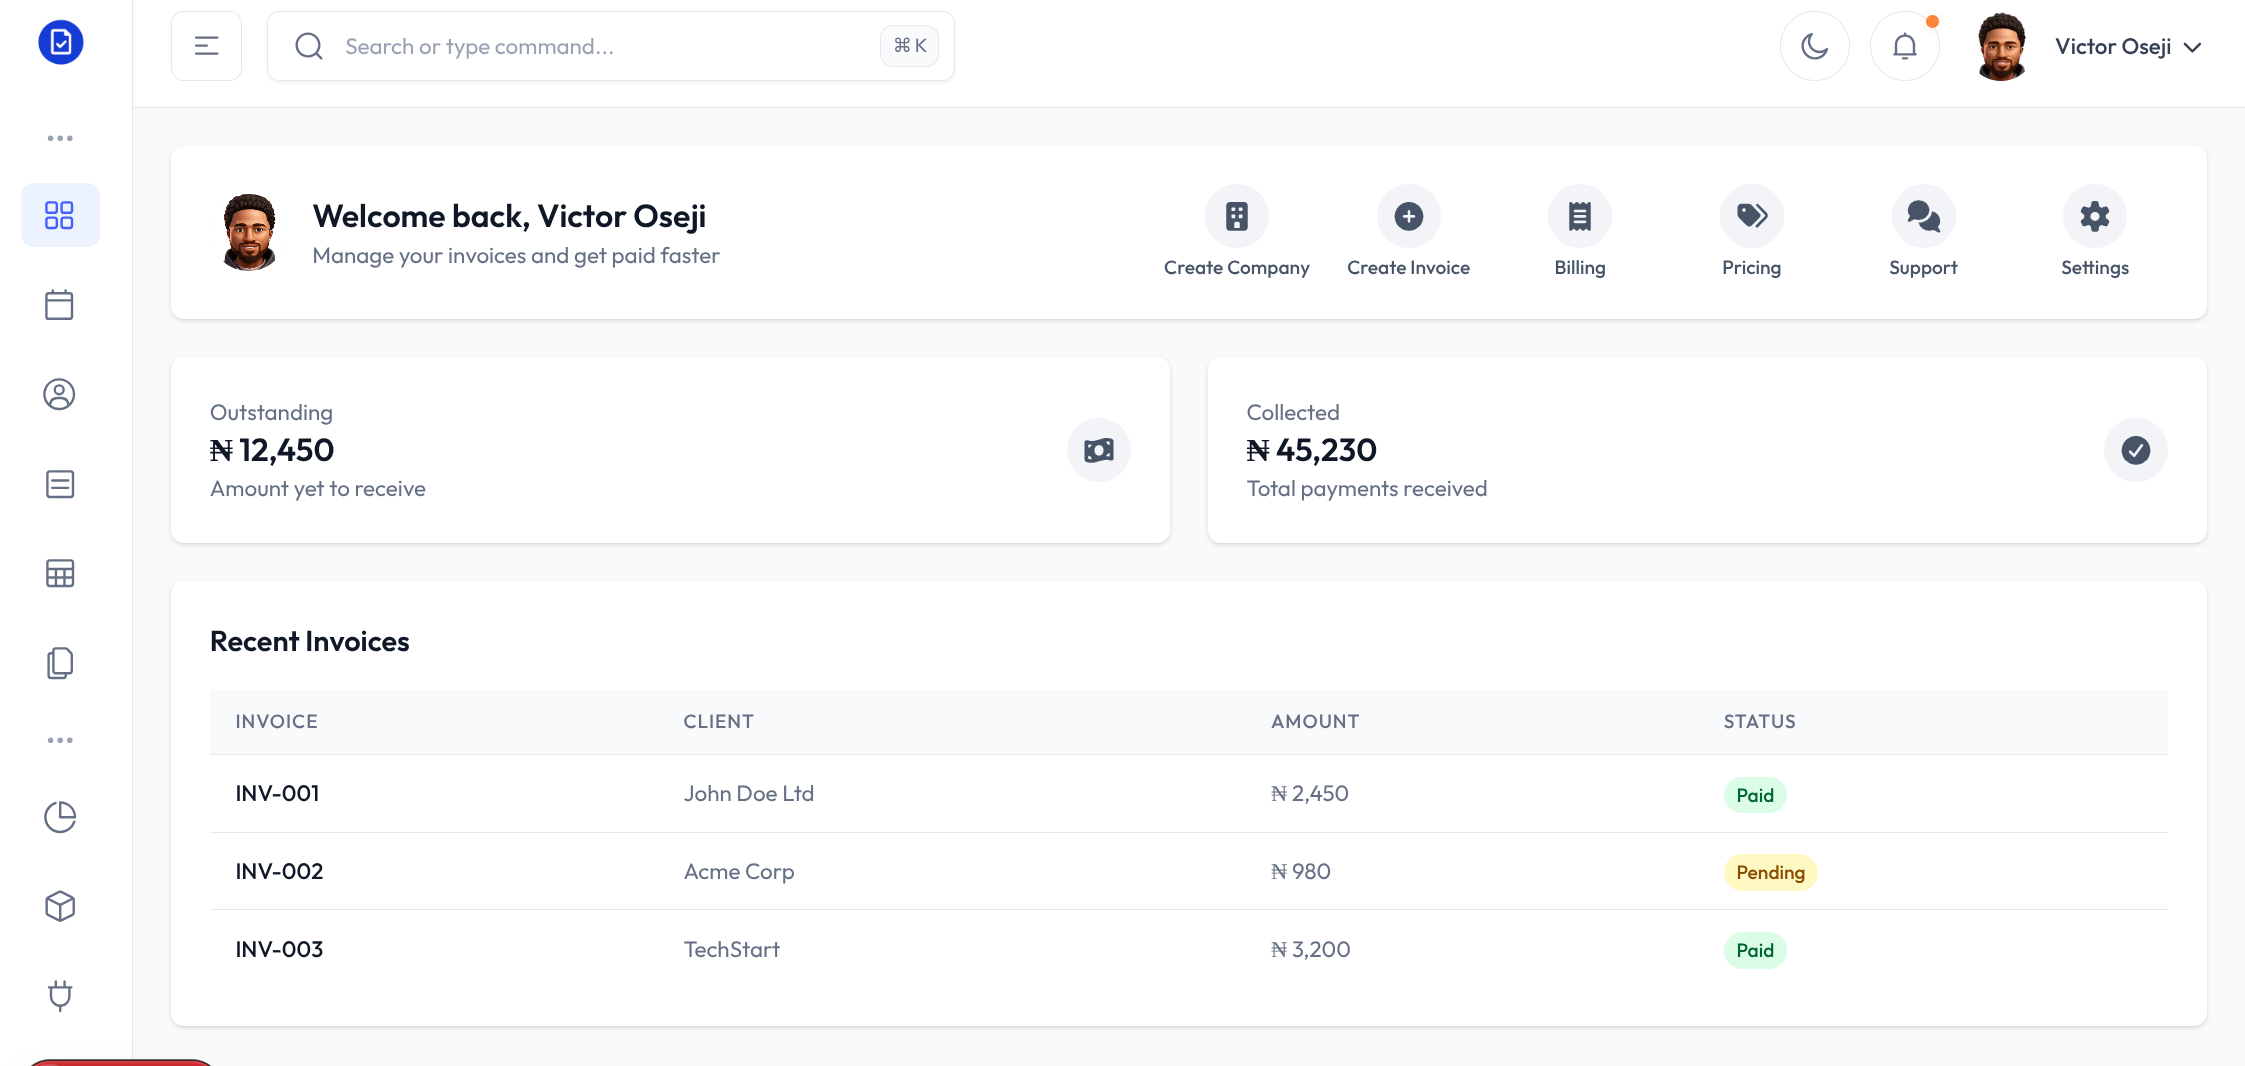Open the integrations plug icon in sidebar
This screenshot has width=2245, height=1066.
[x=60, y=995]
